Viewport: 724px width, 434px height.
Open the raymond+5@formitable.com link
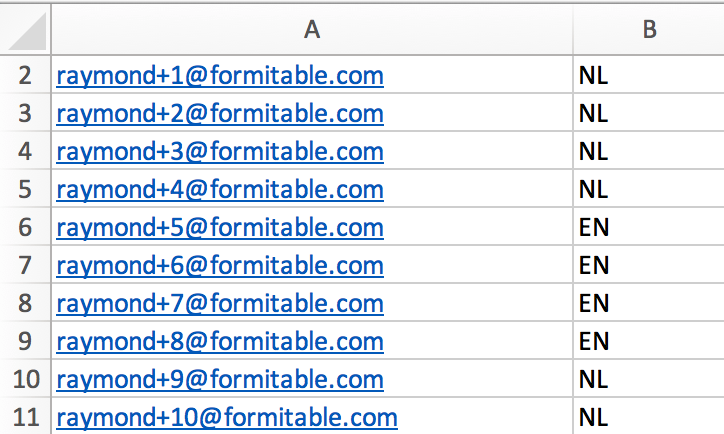pos(220,228)
